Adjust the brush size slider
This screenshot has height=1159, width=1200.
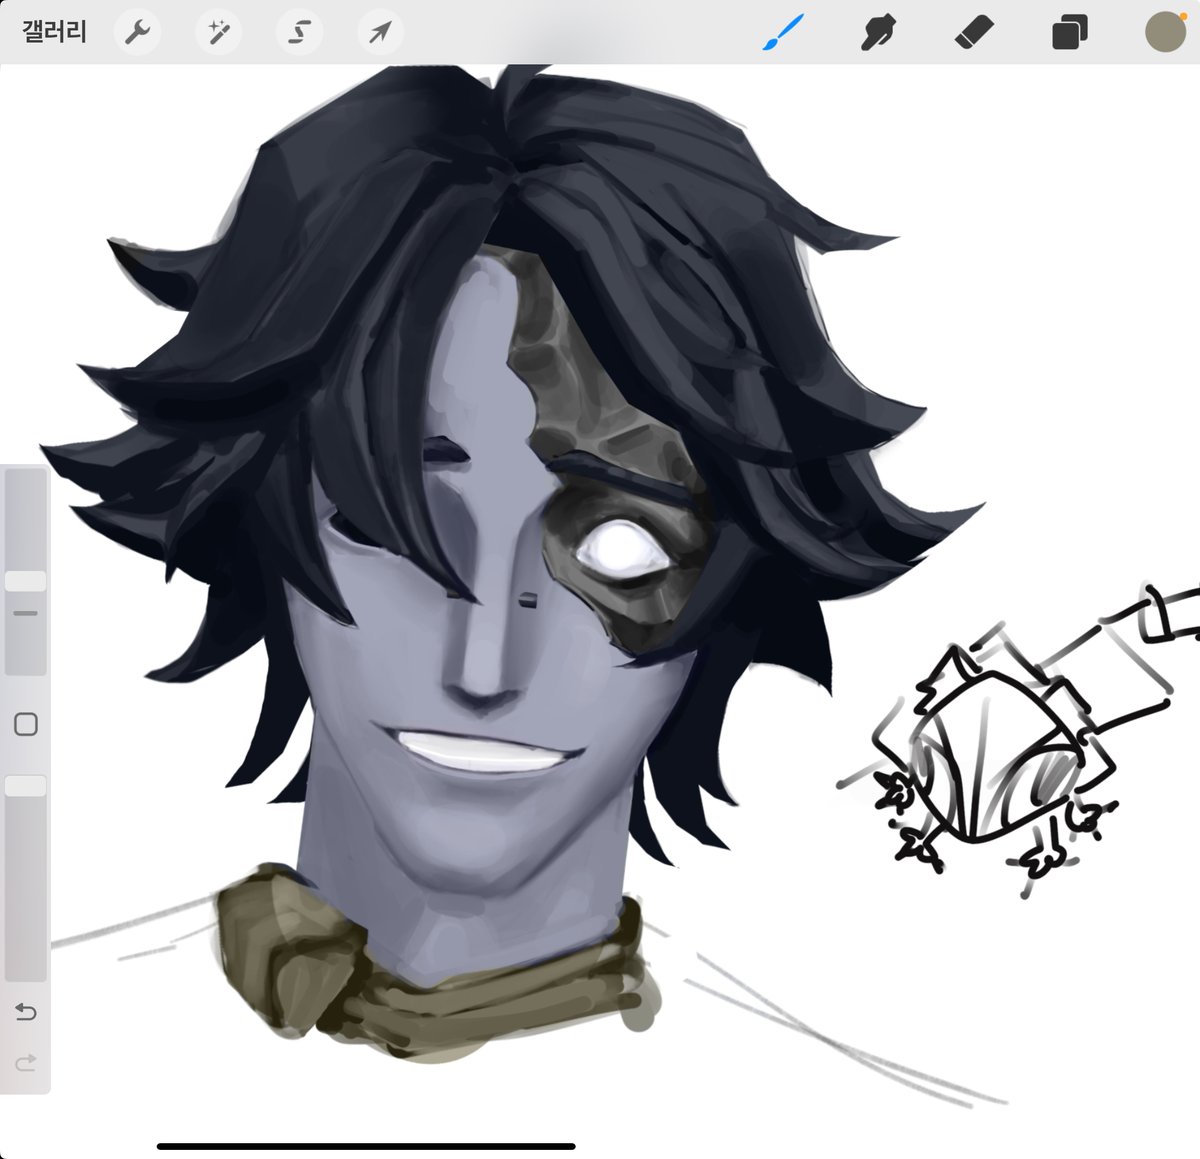pyautogui.click(x=25, y=580)
